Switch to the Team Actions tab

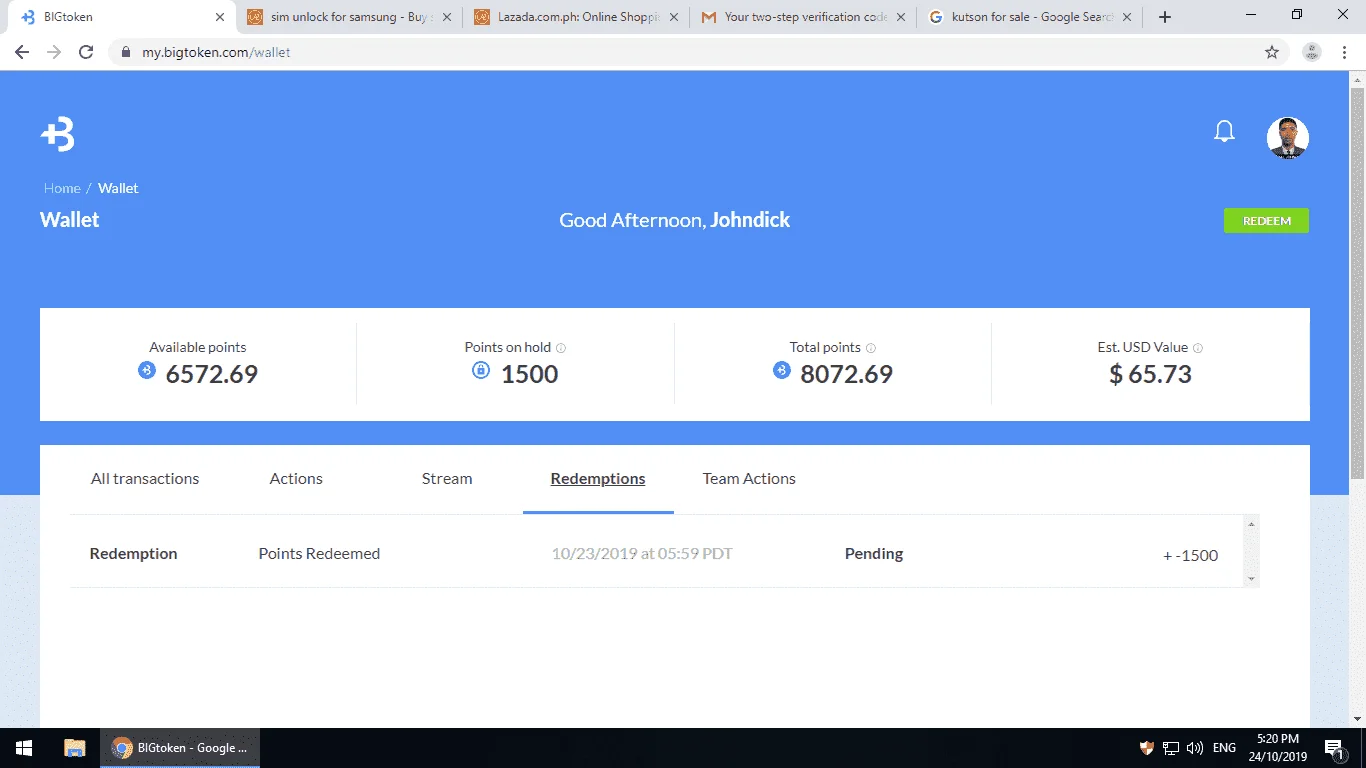(x=749, y=479)
